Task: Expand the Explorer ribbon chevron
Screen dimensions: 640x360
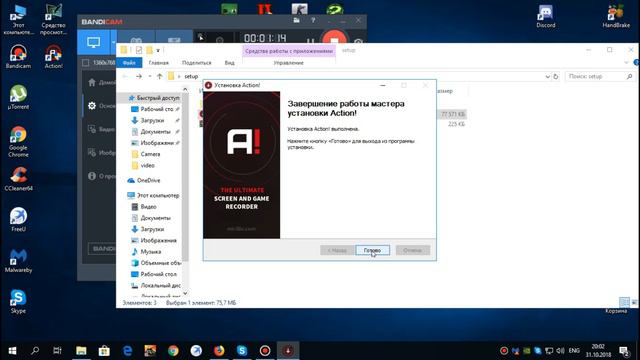Action: (626, 62)
